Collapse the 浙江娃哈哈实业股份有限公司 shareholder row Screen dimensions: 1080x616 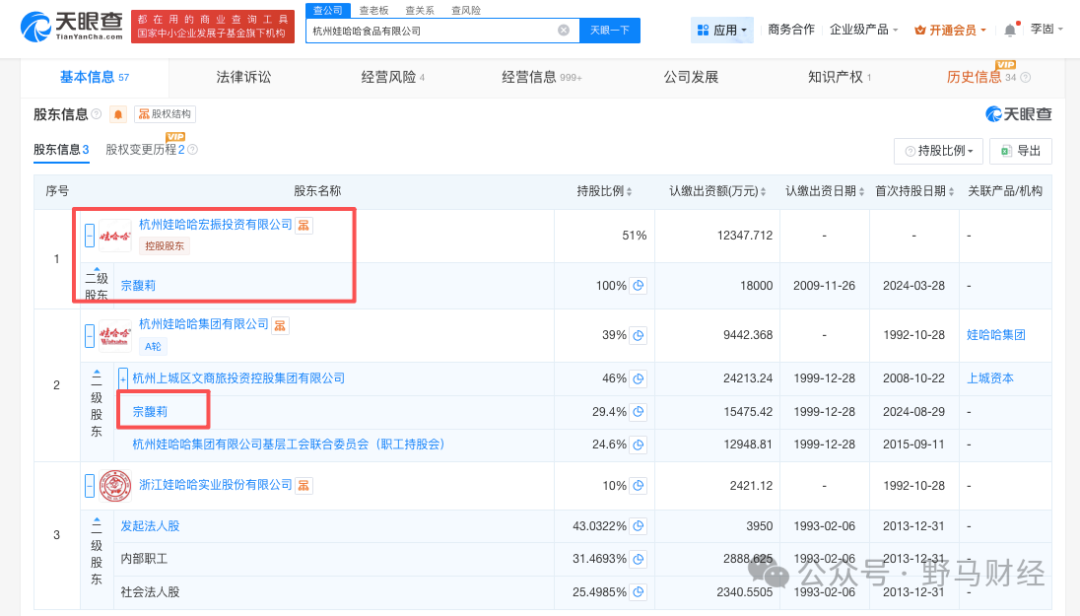[90, 486]
